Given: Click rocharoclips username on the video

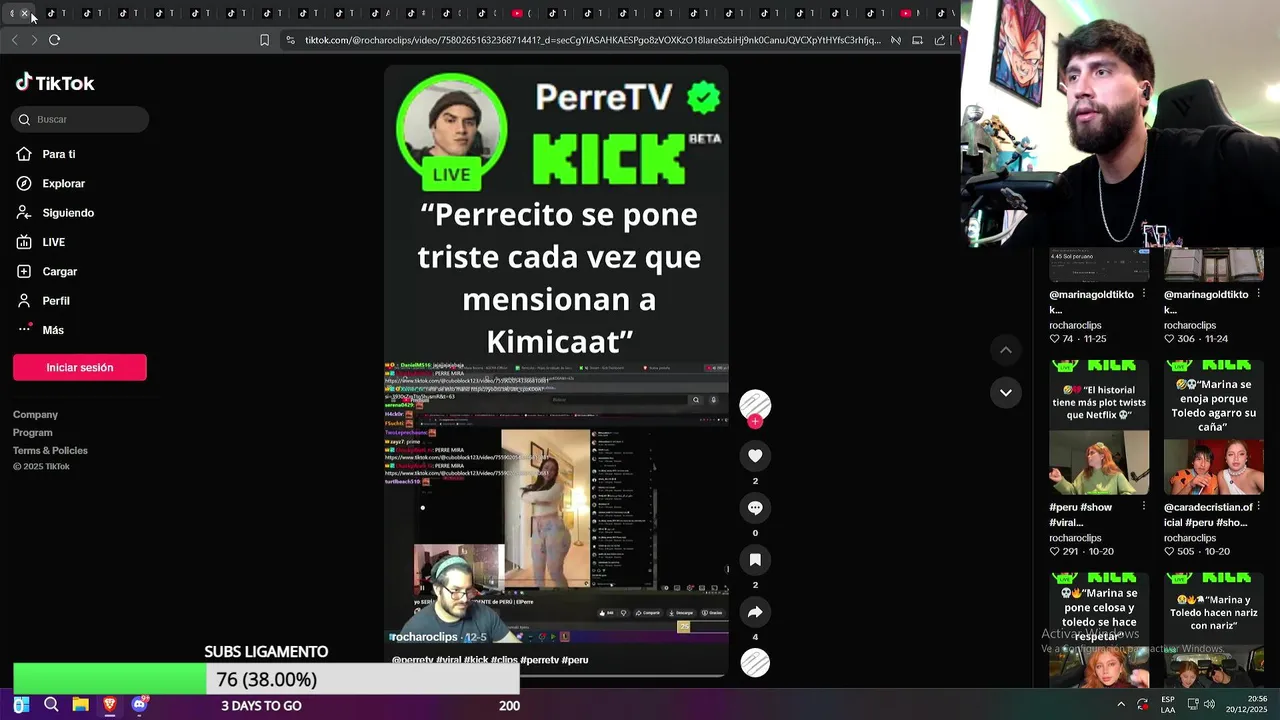Looking at the screenshot, I should click(424, 637).
